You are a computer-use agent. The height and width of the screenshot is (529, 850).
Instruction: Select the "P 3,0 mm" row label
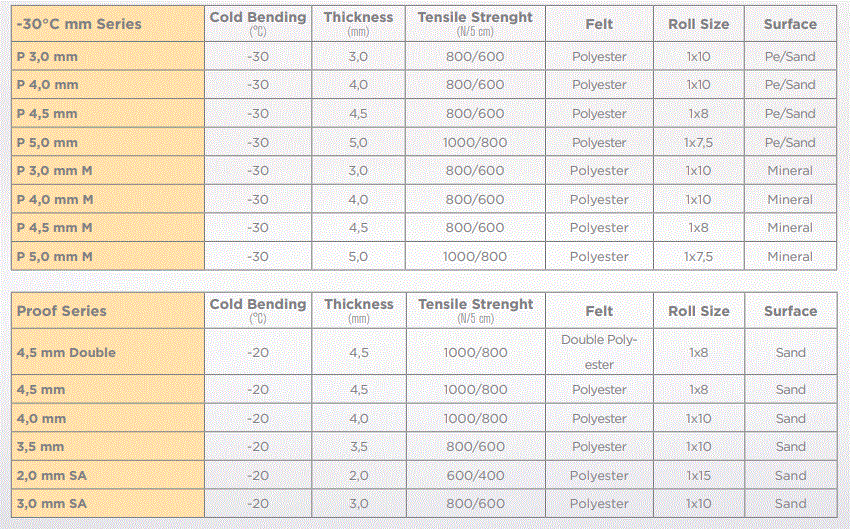[x=47, y=57]
